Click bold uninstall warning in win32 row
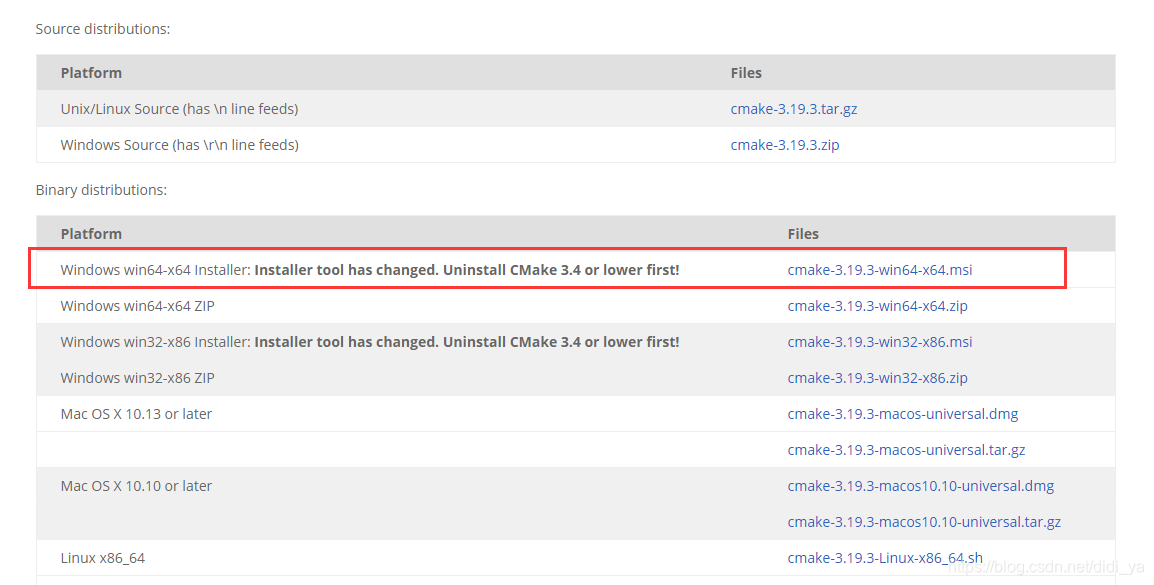The width and height of the screenshot is (1154, 585). (x=467, y=342)
